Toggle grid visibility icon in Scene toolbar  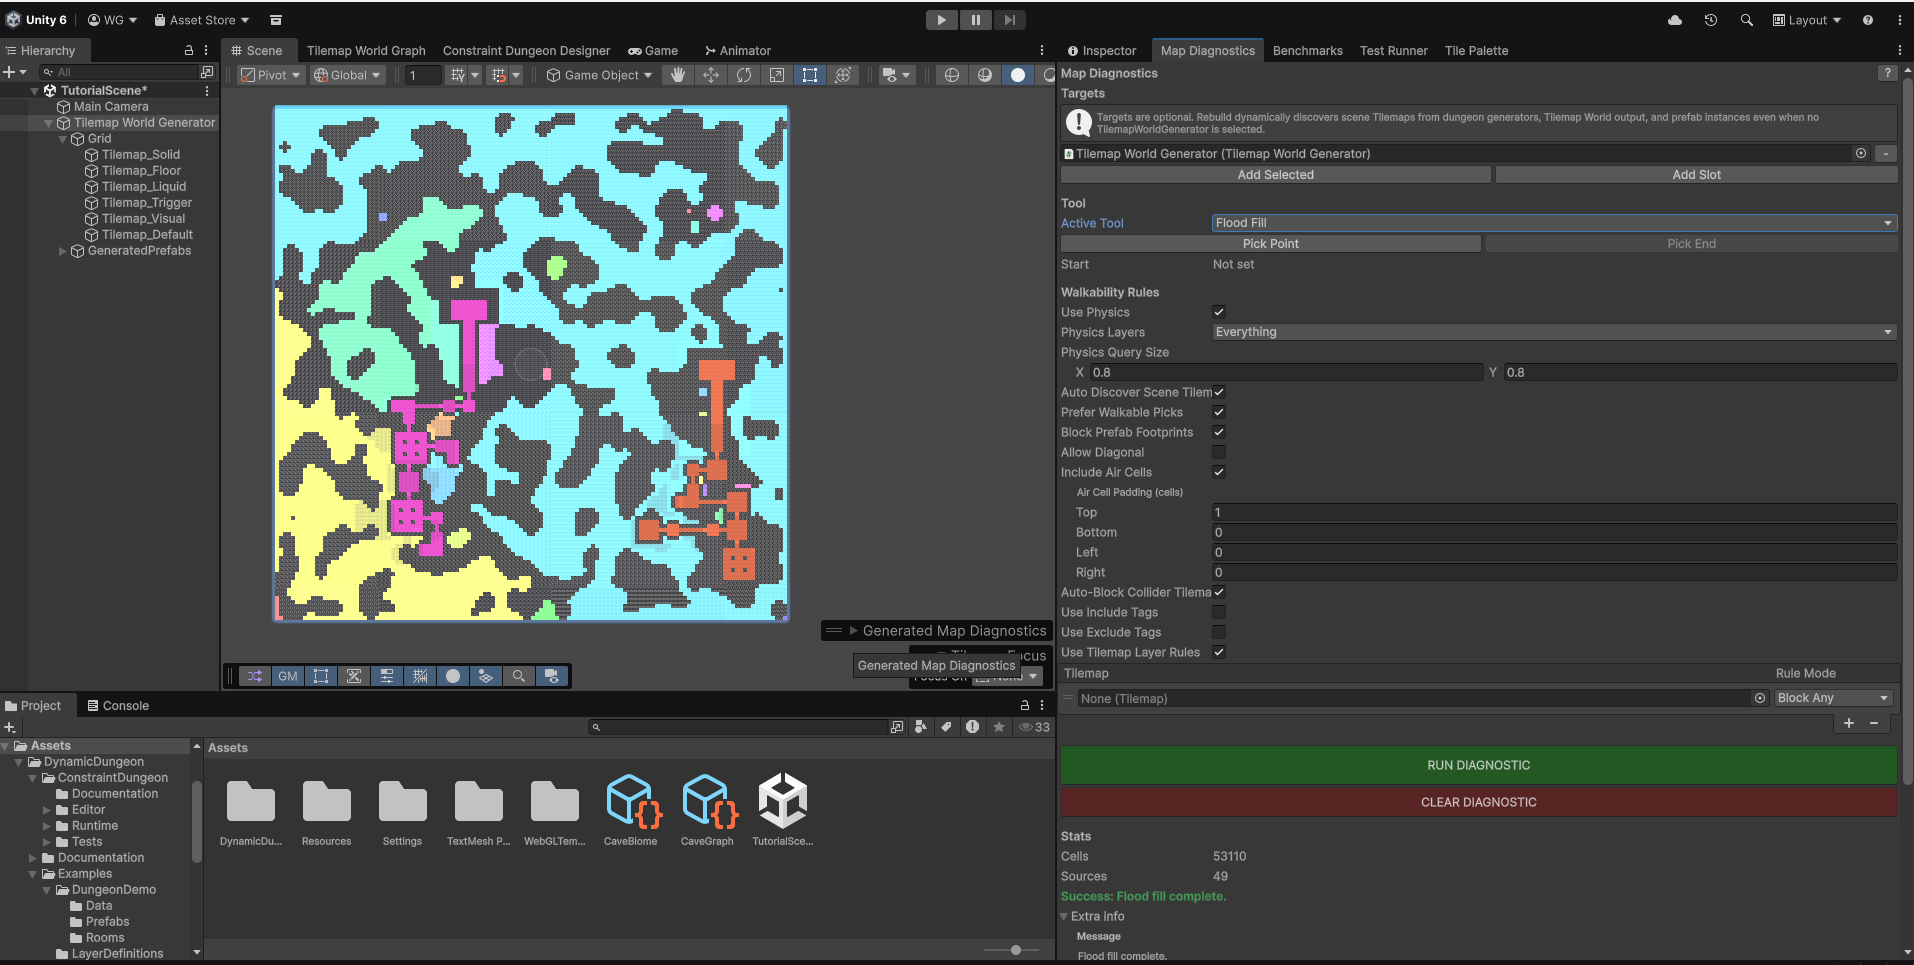click(x=458, y=75)
